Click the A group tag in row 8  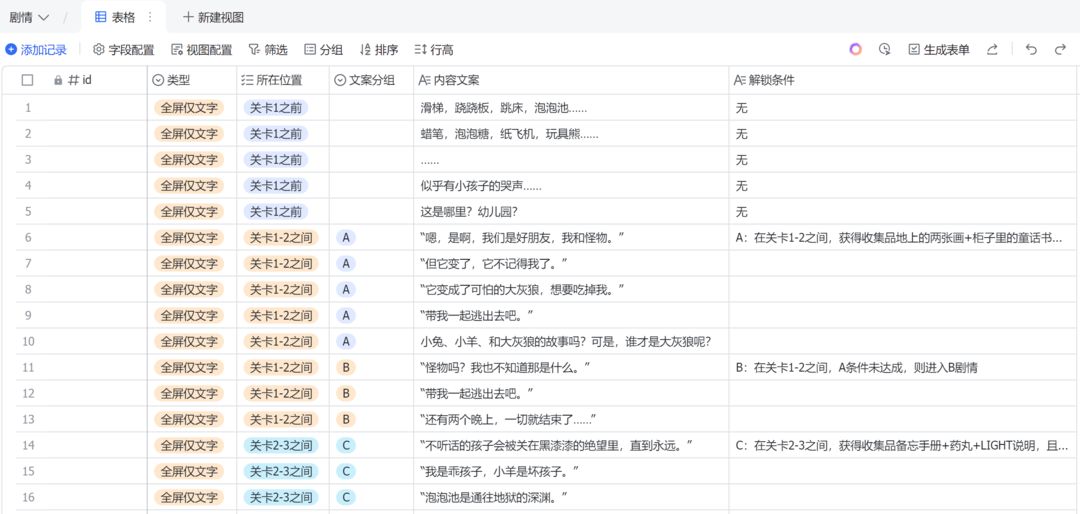(x=346, y=289)
